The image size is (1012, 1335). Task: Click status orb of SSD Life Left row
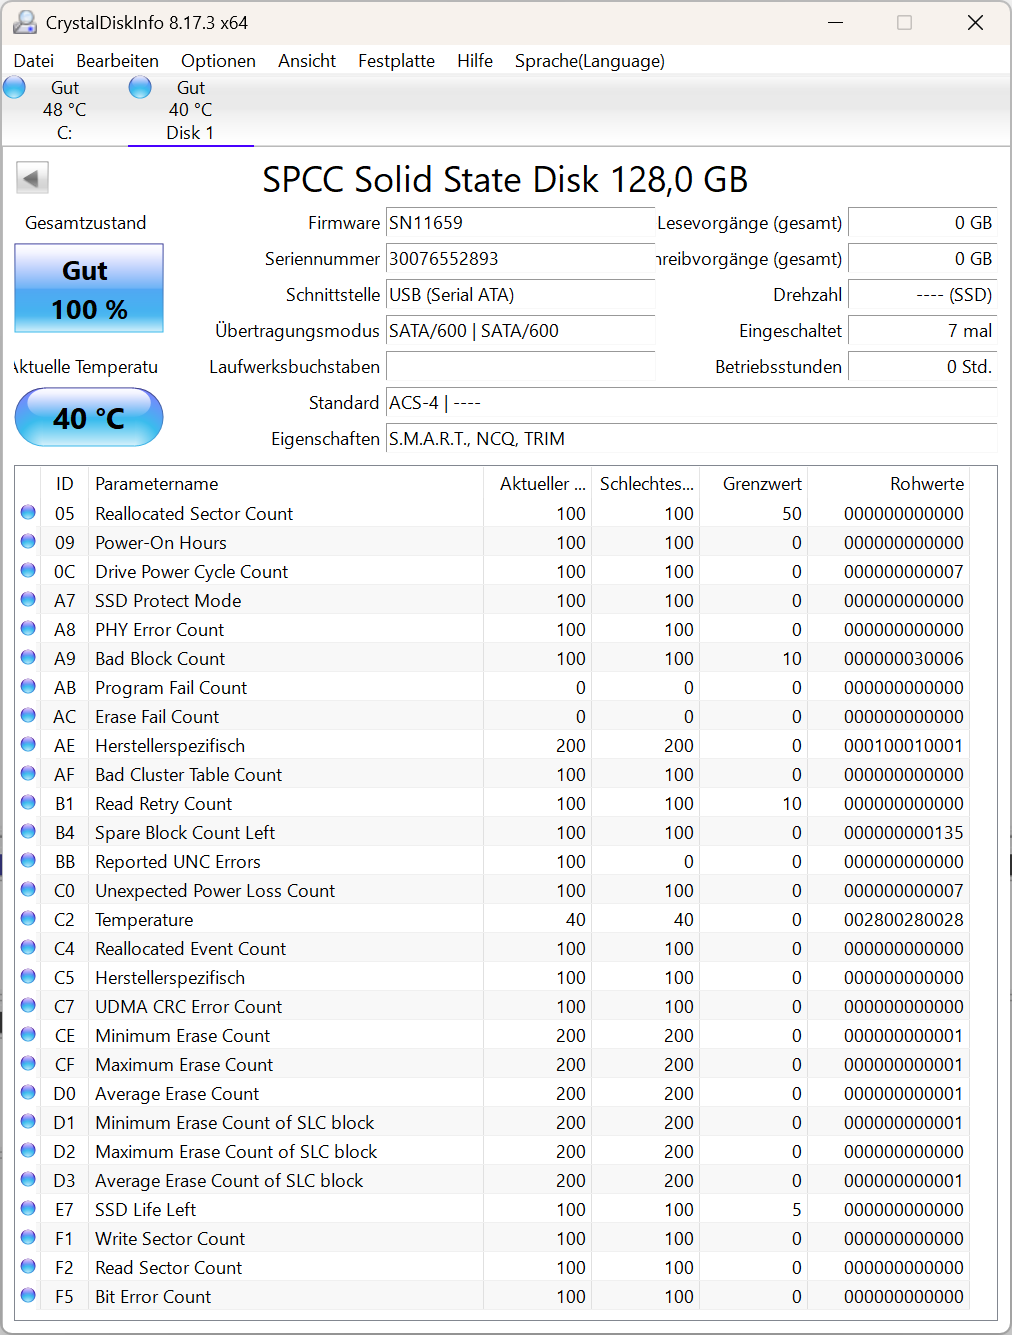[28, 1209]
